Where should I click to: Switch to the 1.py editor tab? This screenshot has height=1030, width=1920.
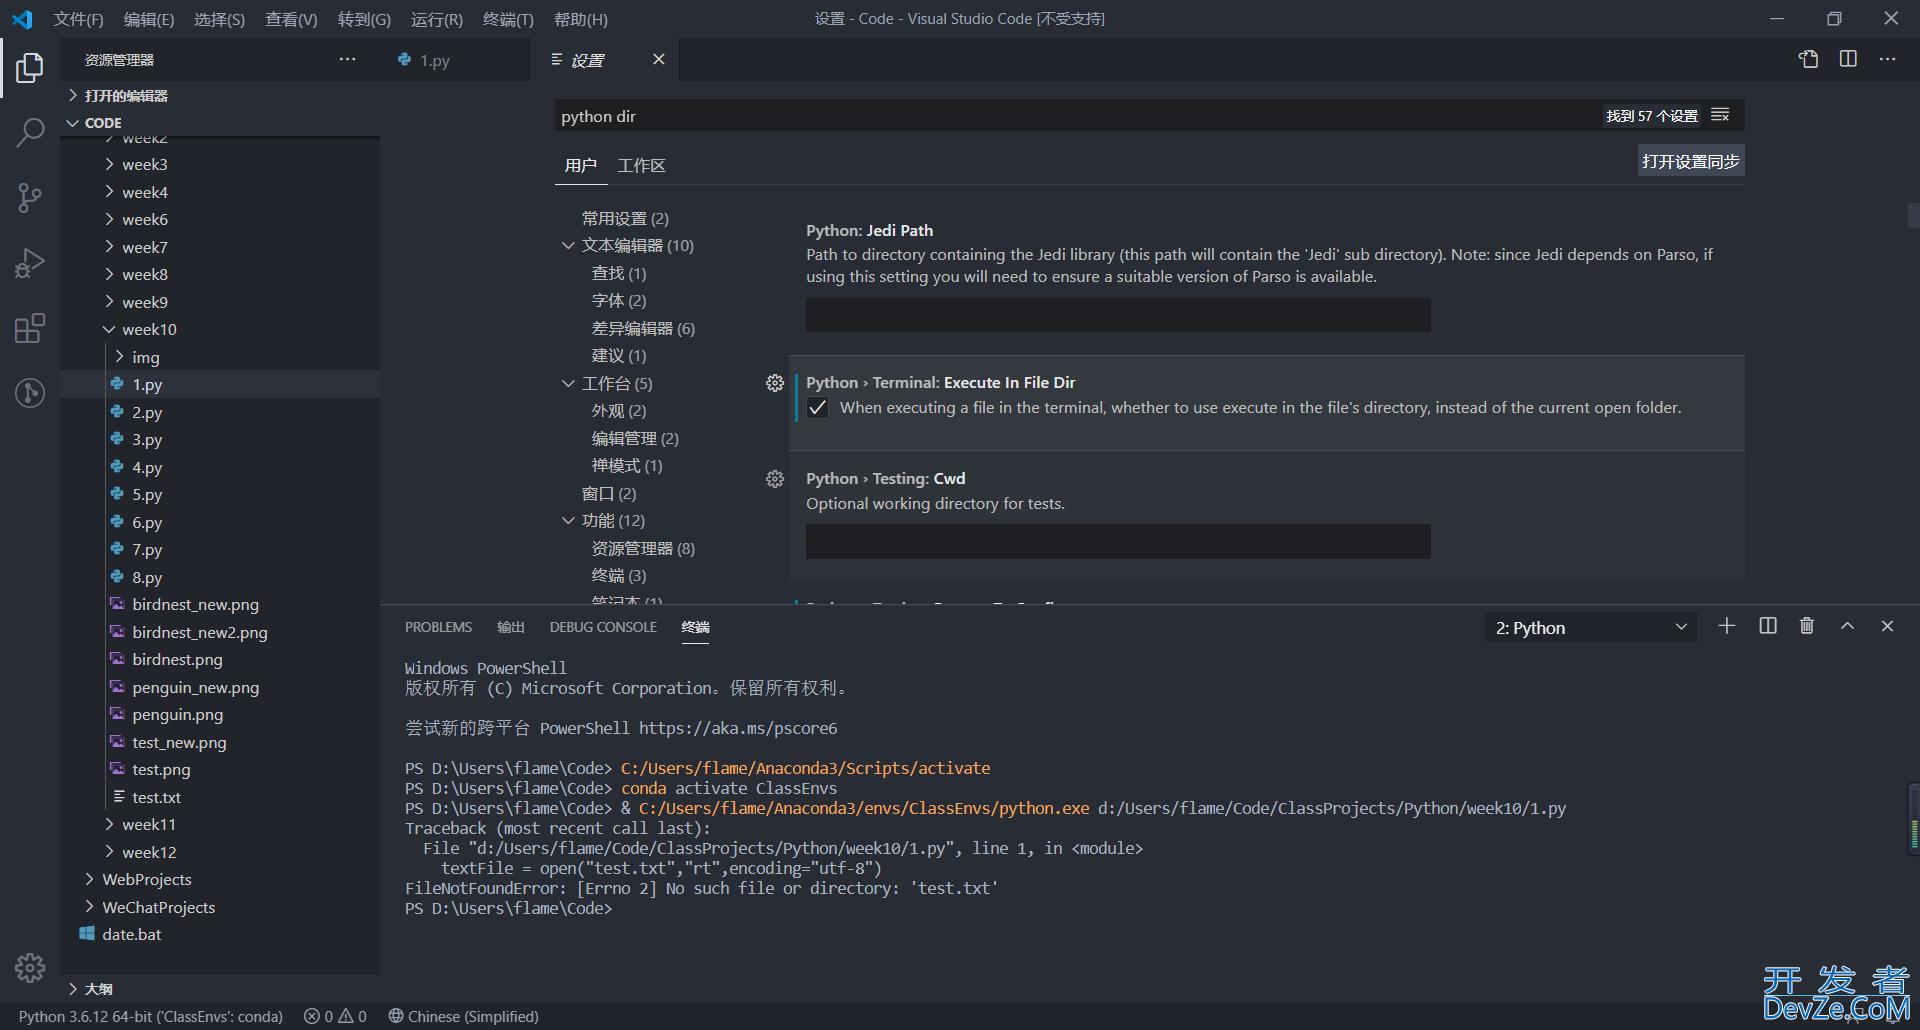coord(434,60)
